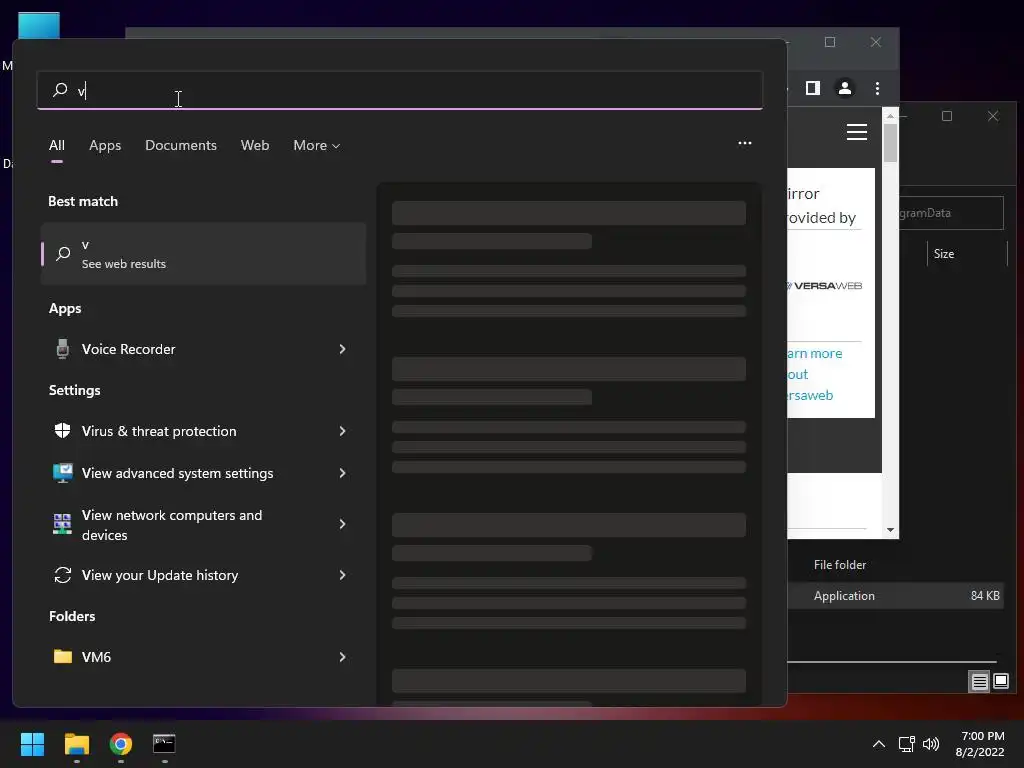Select best match 'v See web results'
This screenshot has height=768, width=1024.
point(203,254)
